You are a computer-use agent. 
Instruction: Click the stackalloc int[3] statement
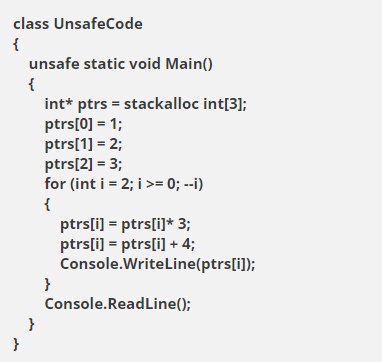pyautogui.click(x=146, y=104)
